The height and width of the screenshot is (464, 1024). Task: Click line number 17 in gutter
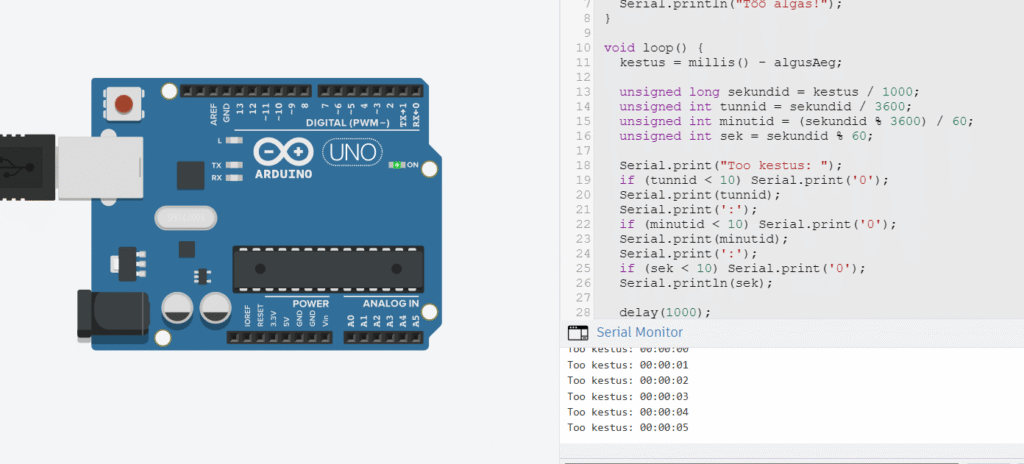coord(583,151)
